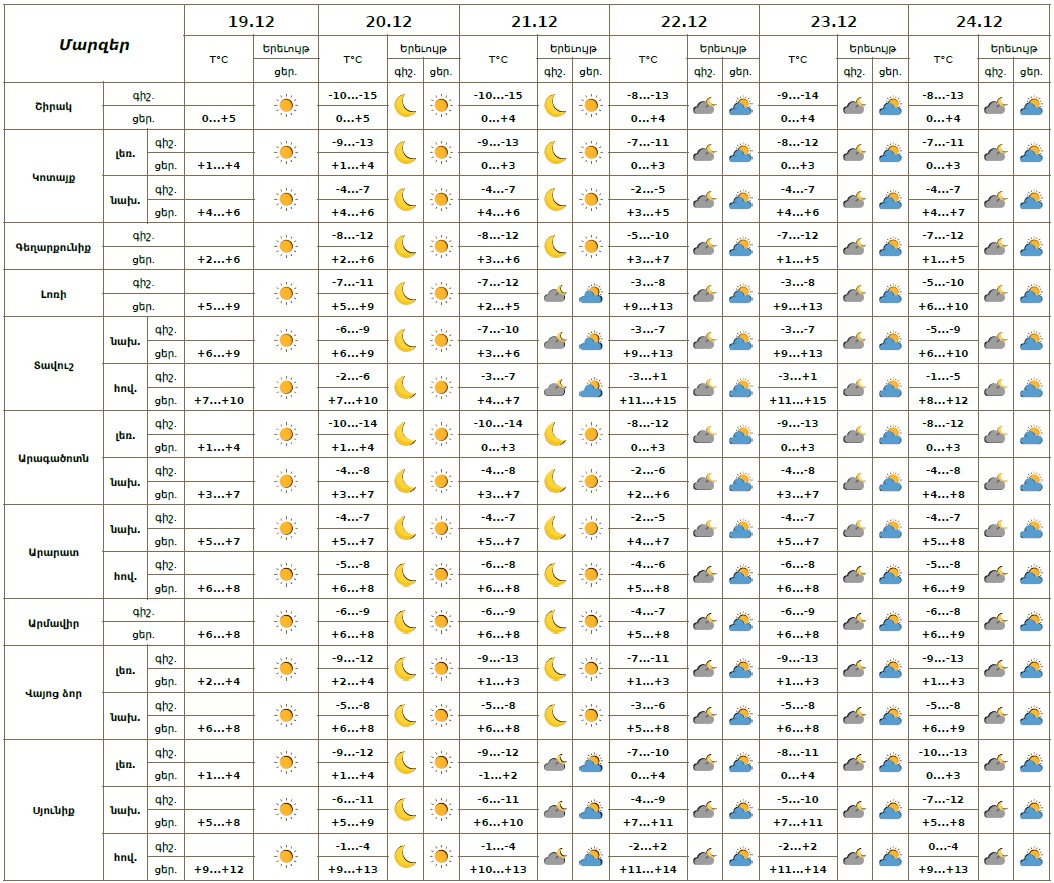Select the 19.12 date column header

pyautogui.click(x=251, y=21)
